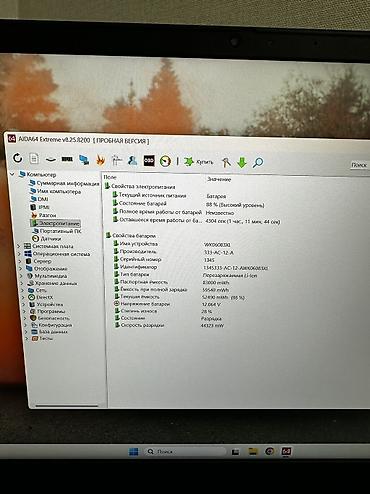Select the DMI tree item

(43, 199)
